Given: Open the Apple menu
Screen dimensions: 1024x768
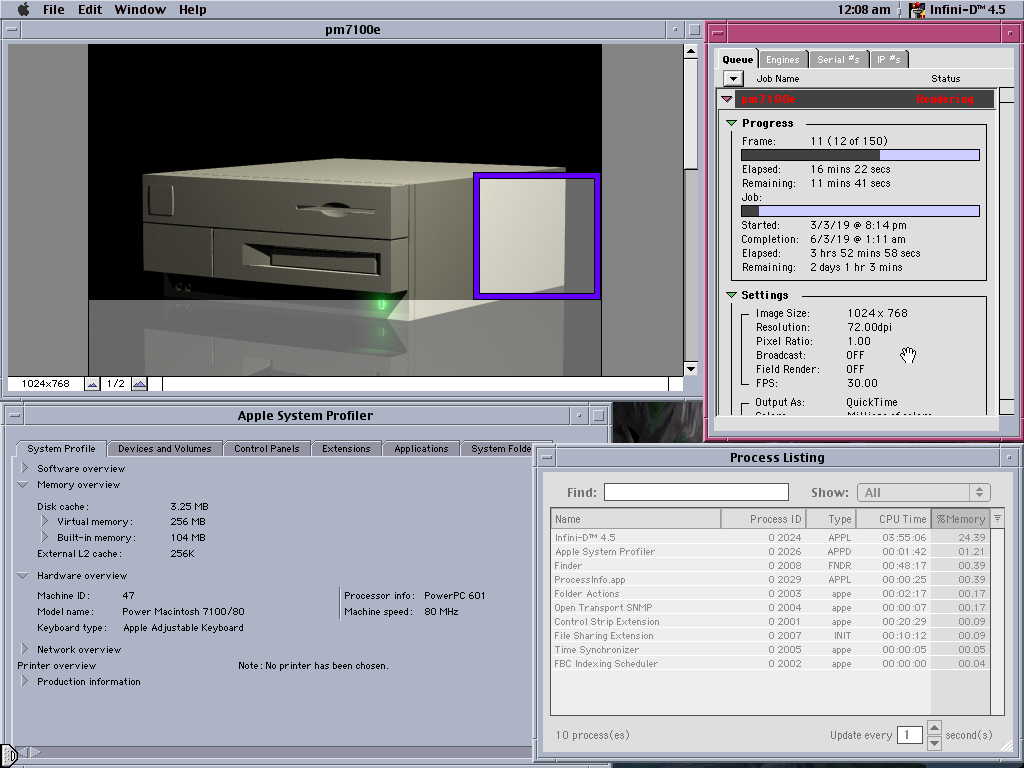Looking at the screenshot, I should [22, 10].
